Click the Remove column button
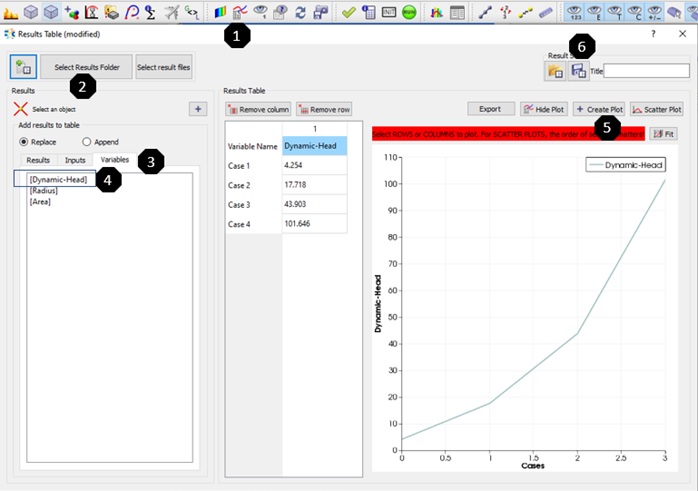 [x=260, y=109]
